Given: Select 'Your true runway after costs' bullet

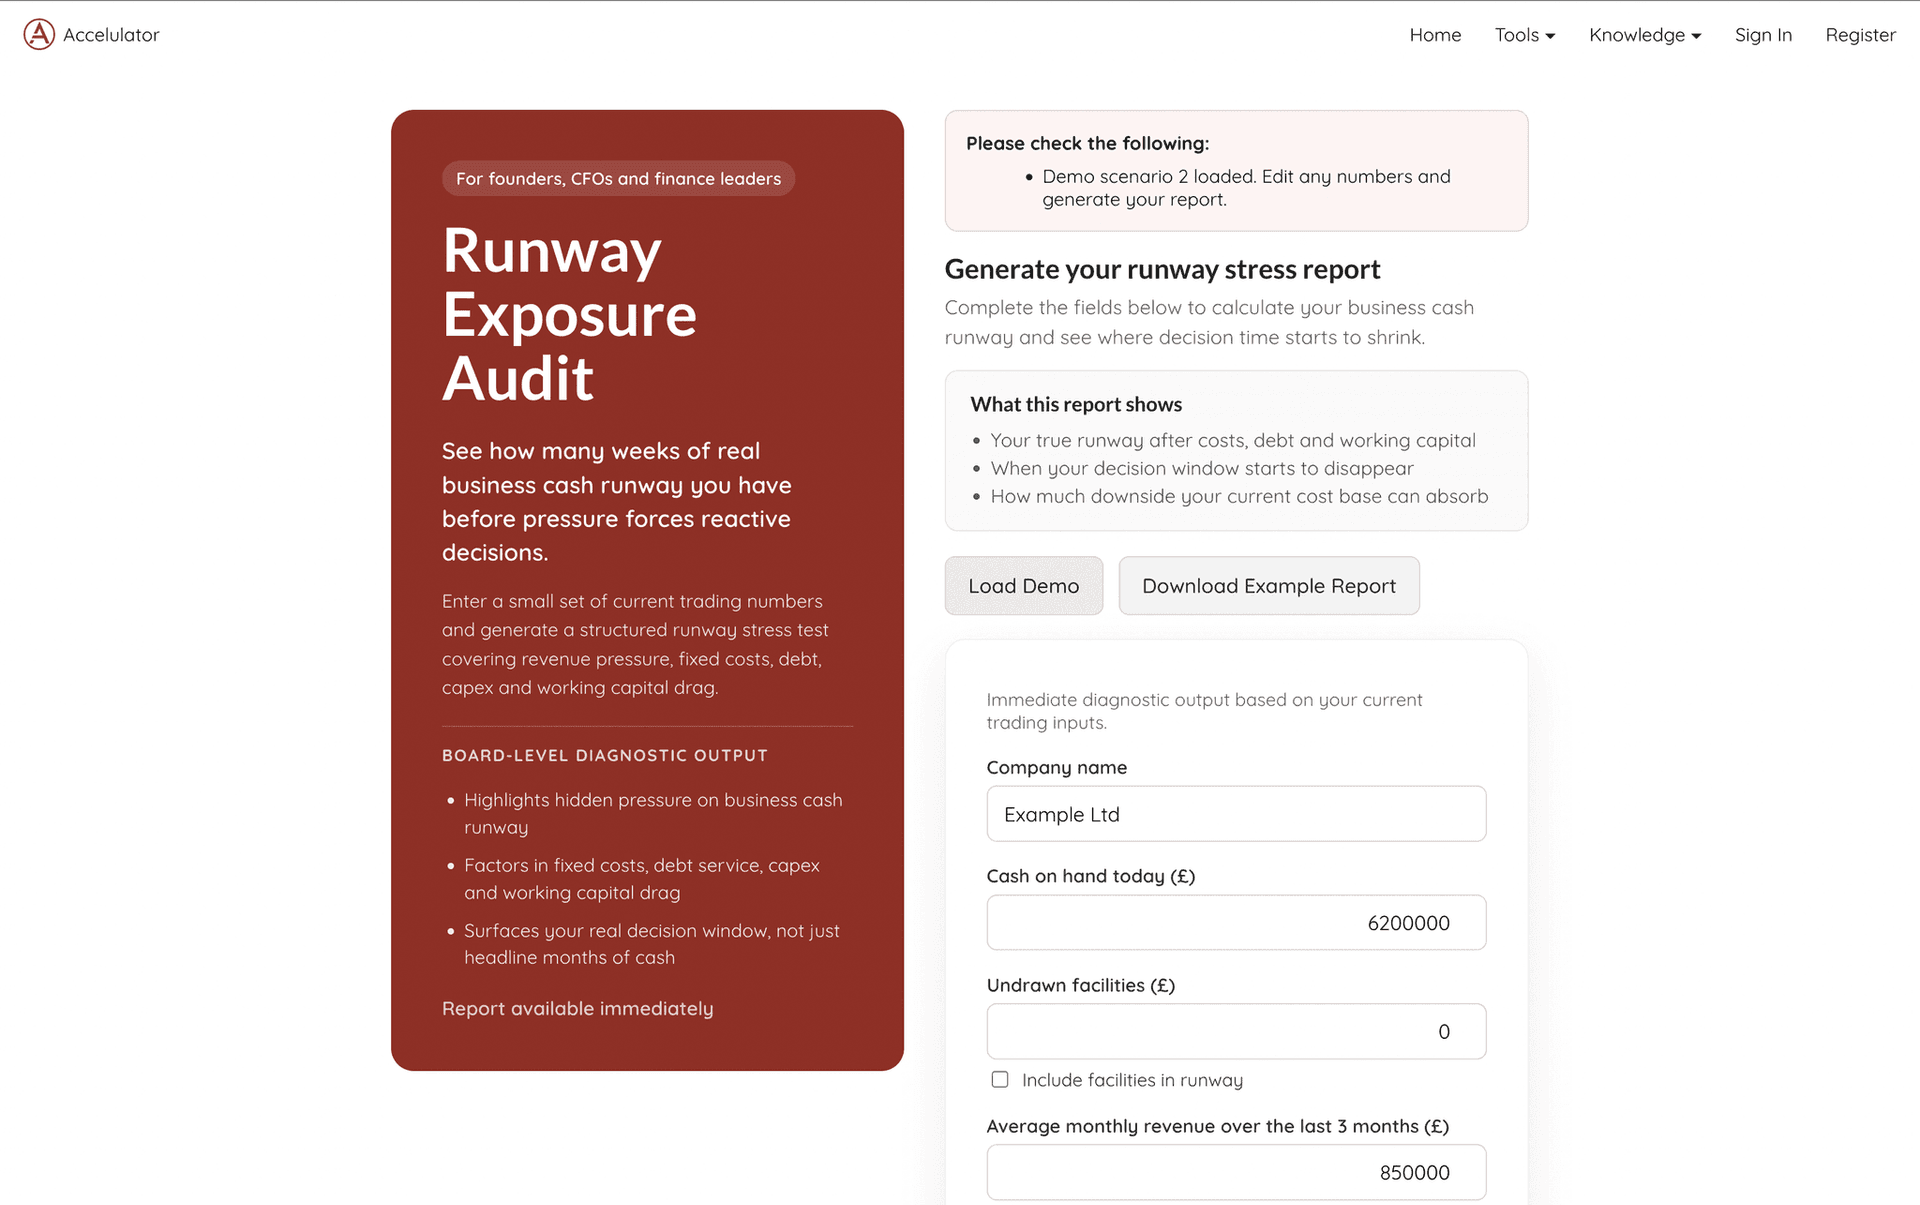Looking at the screenshot, I should coord(1233,441).
